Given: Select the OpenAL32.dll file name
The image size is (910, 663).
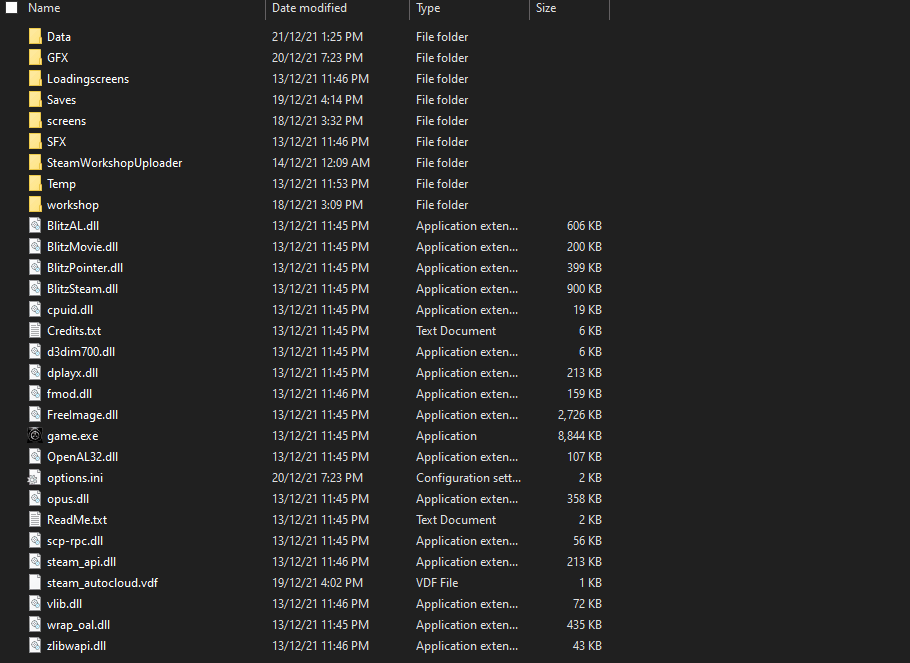Looking at the screenshot, I should 82,457.
